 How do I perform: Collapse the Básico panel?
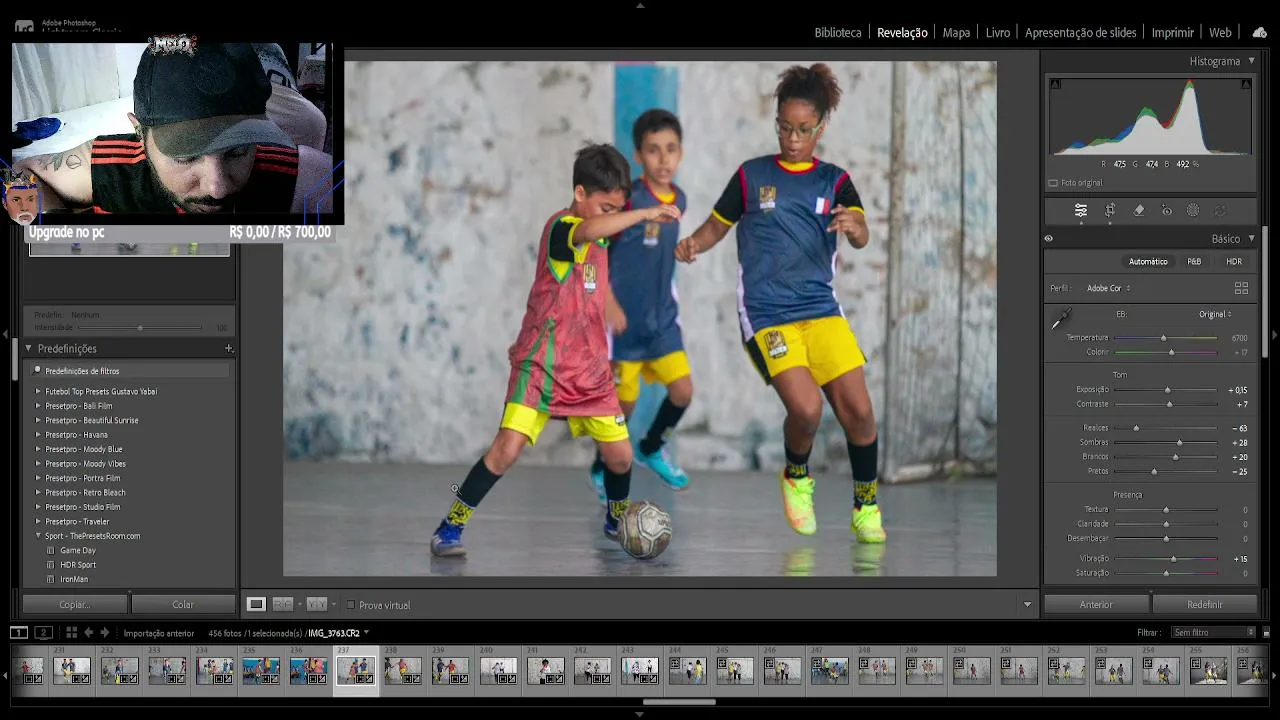(1251, 239)
